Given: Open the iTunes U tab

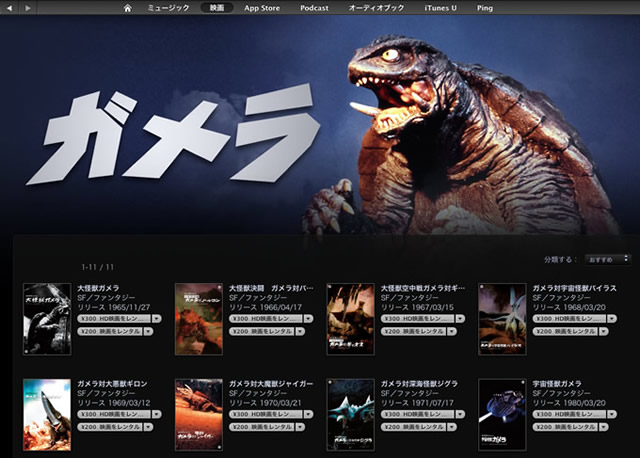Looking at the screenshot, I should pyautogui.click(x=440, y=8).
